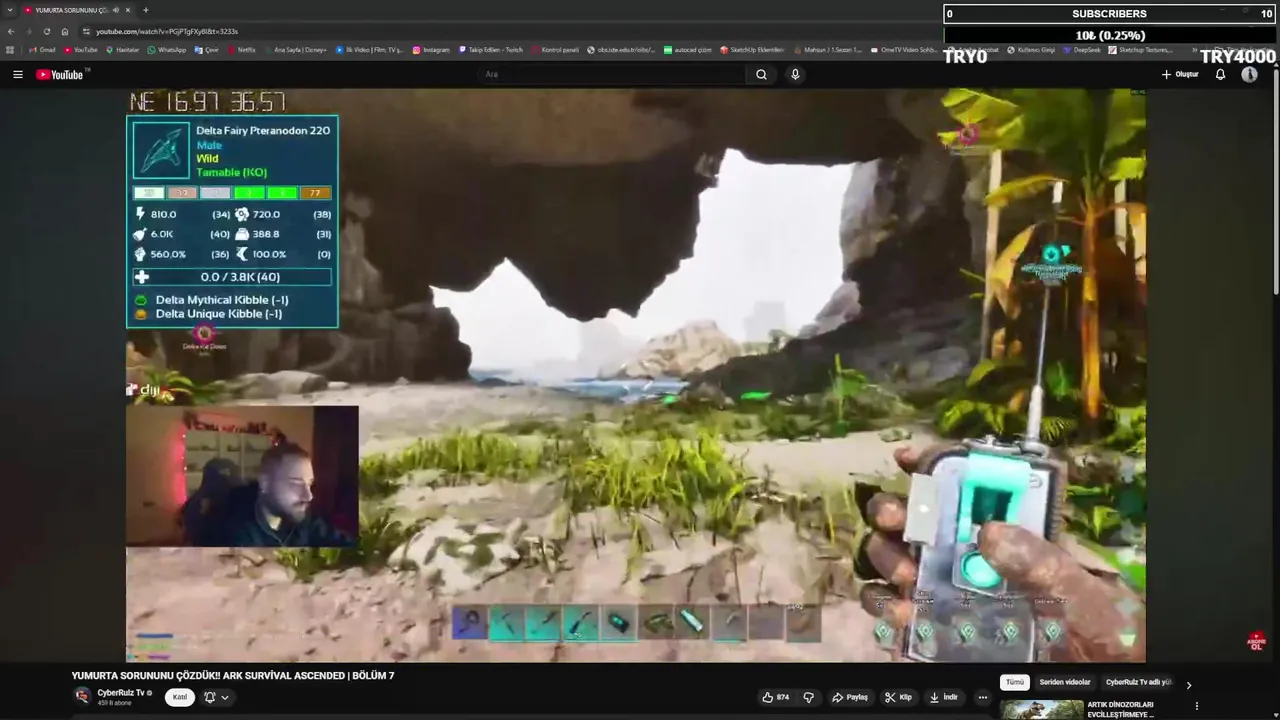Click the streamer webcam overlay

click(242, 476)
